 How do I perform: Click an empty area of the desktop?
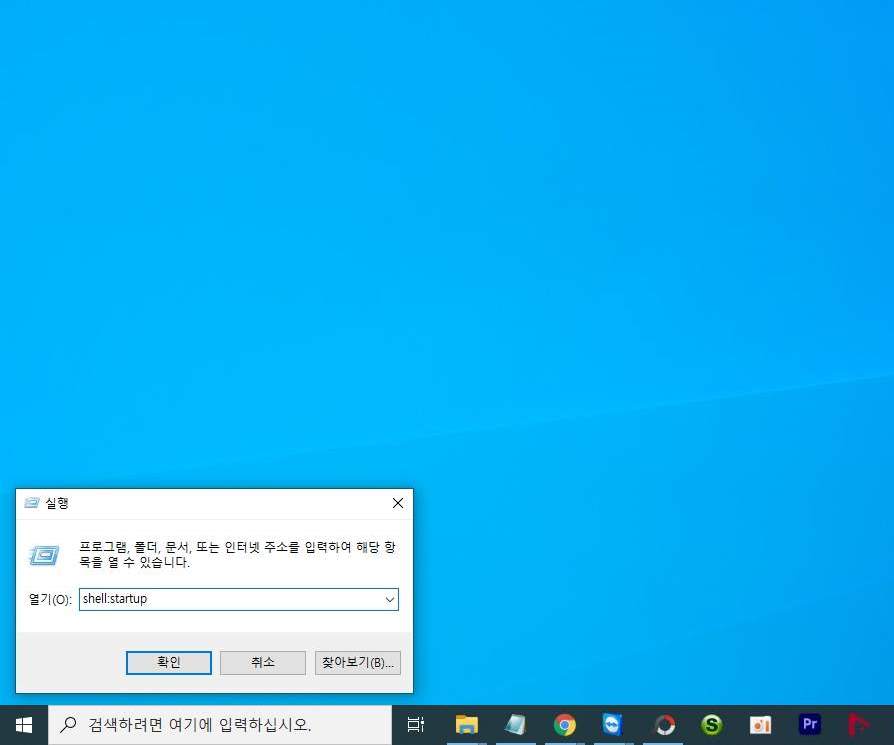(x=600, y=250)
